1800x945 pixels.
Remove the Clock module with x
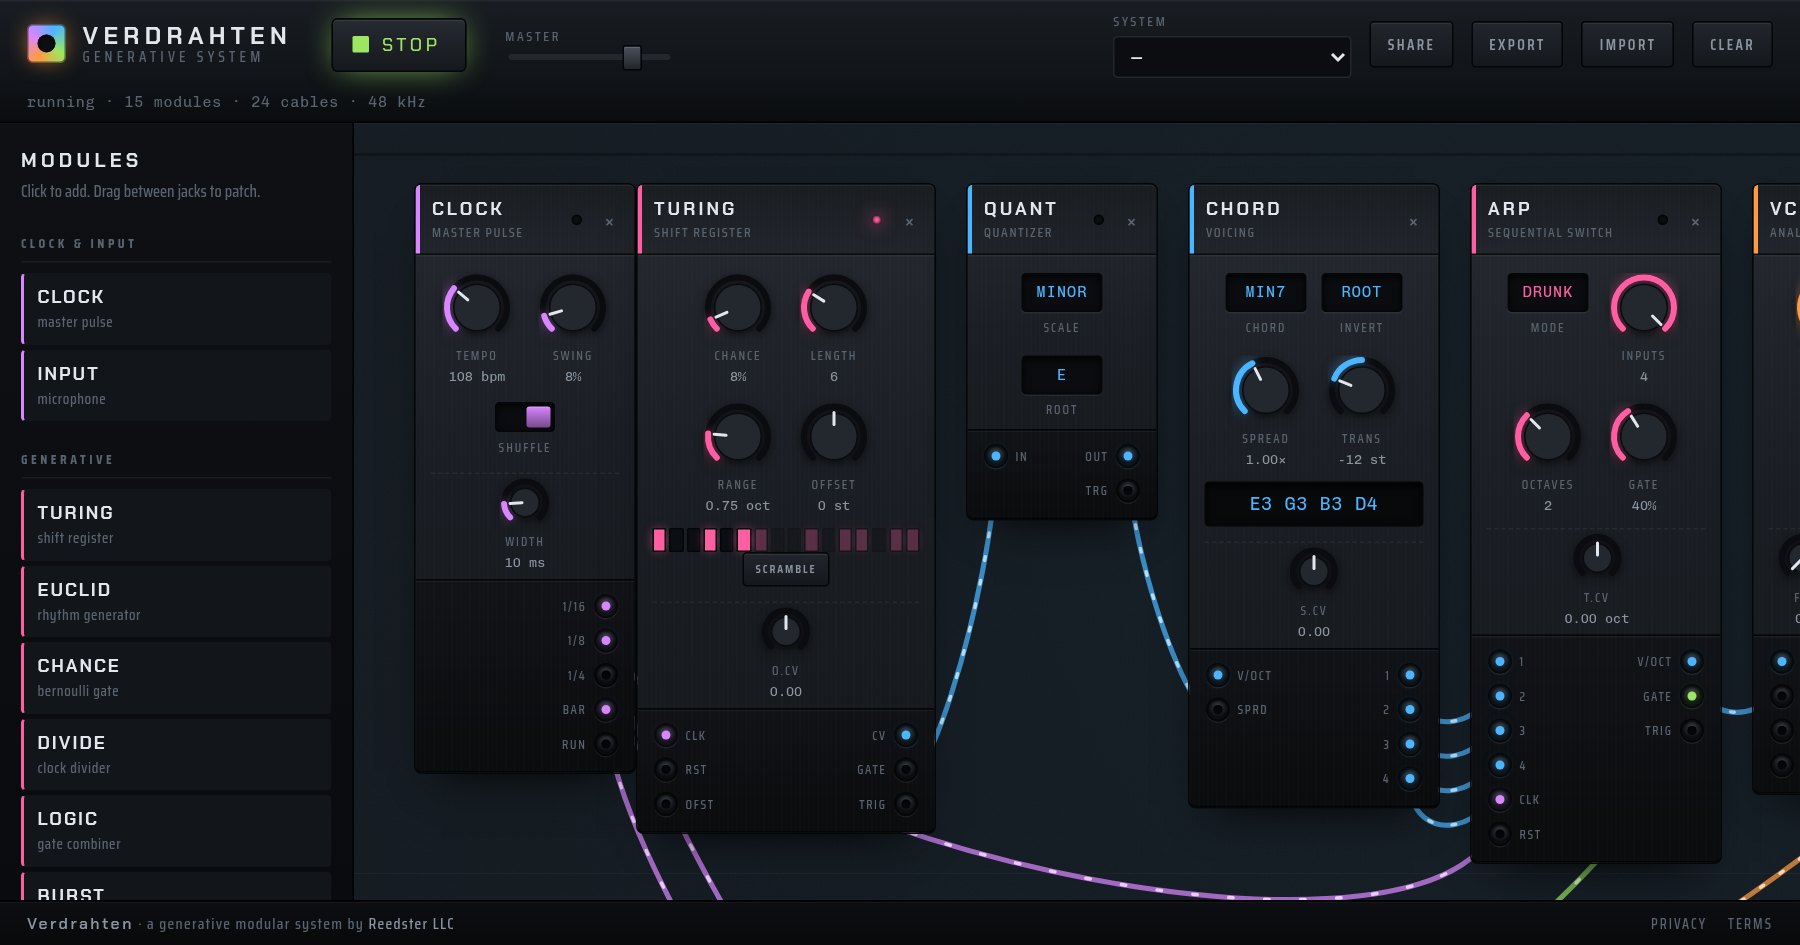(x=609, y=221)
